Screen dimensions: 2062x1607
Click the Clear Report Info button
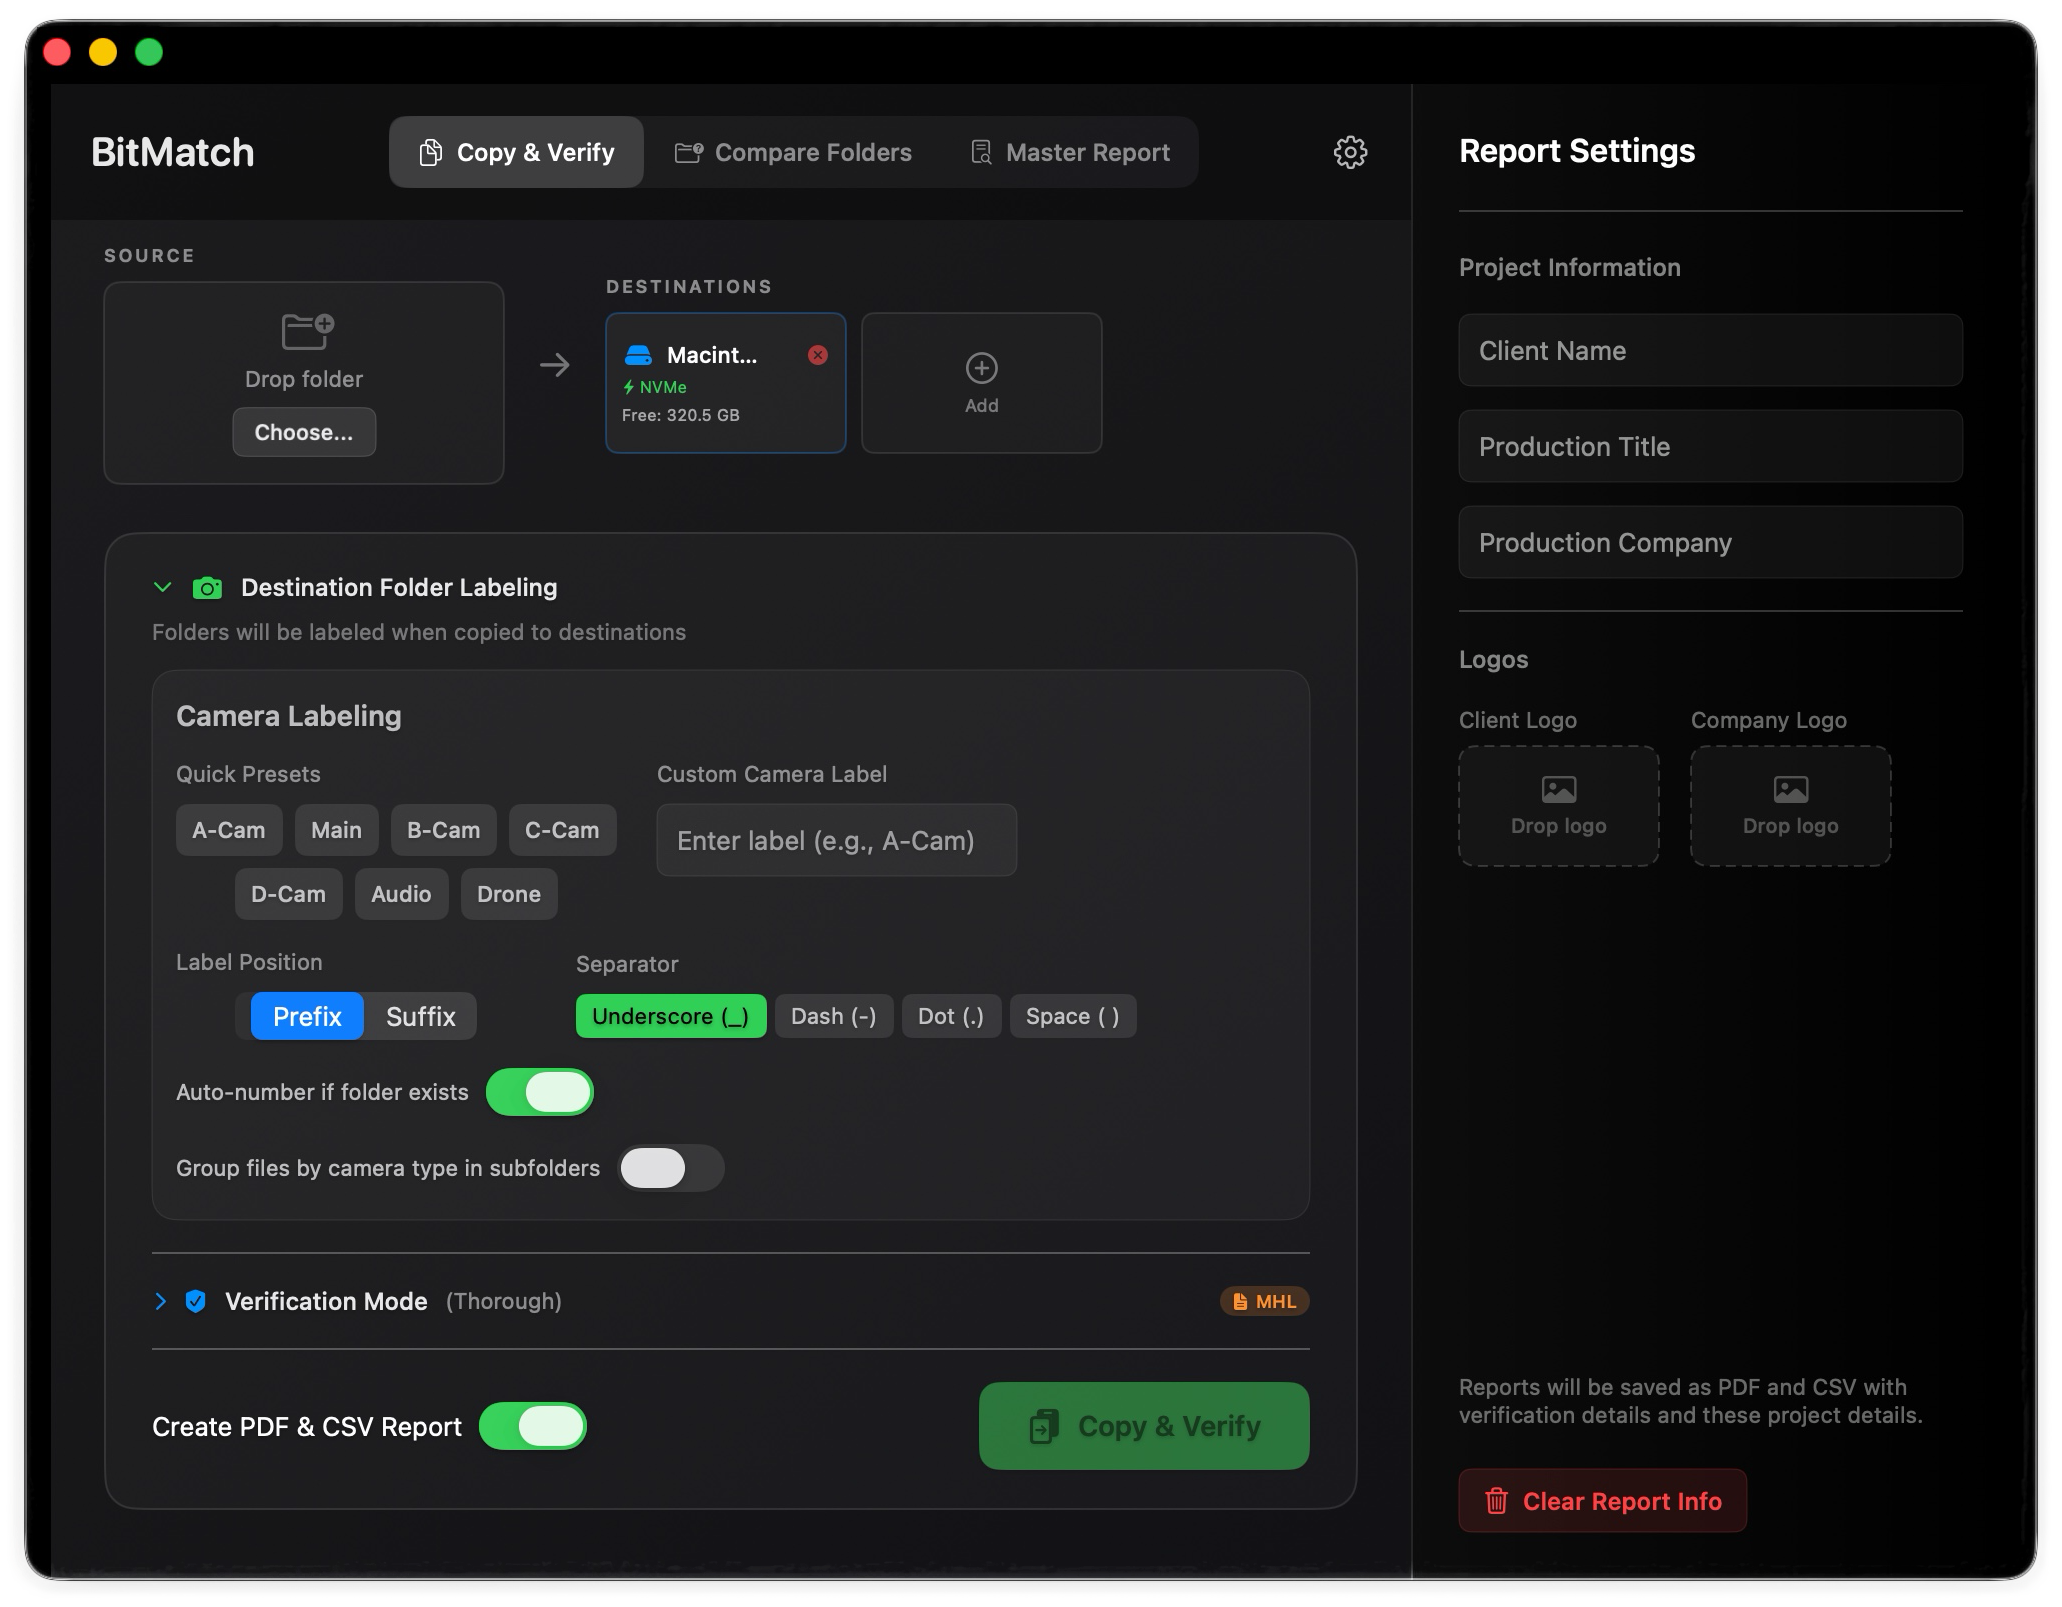pyautogui.click(x=1602, y=1501)
